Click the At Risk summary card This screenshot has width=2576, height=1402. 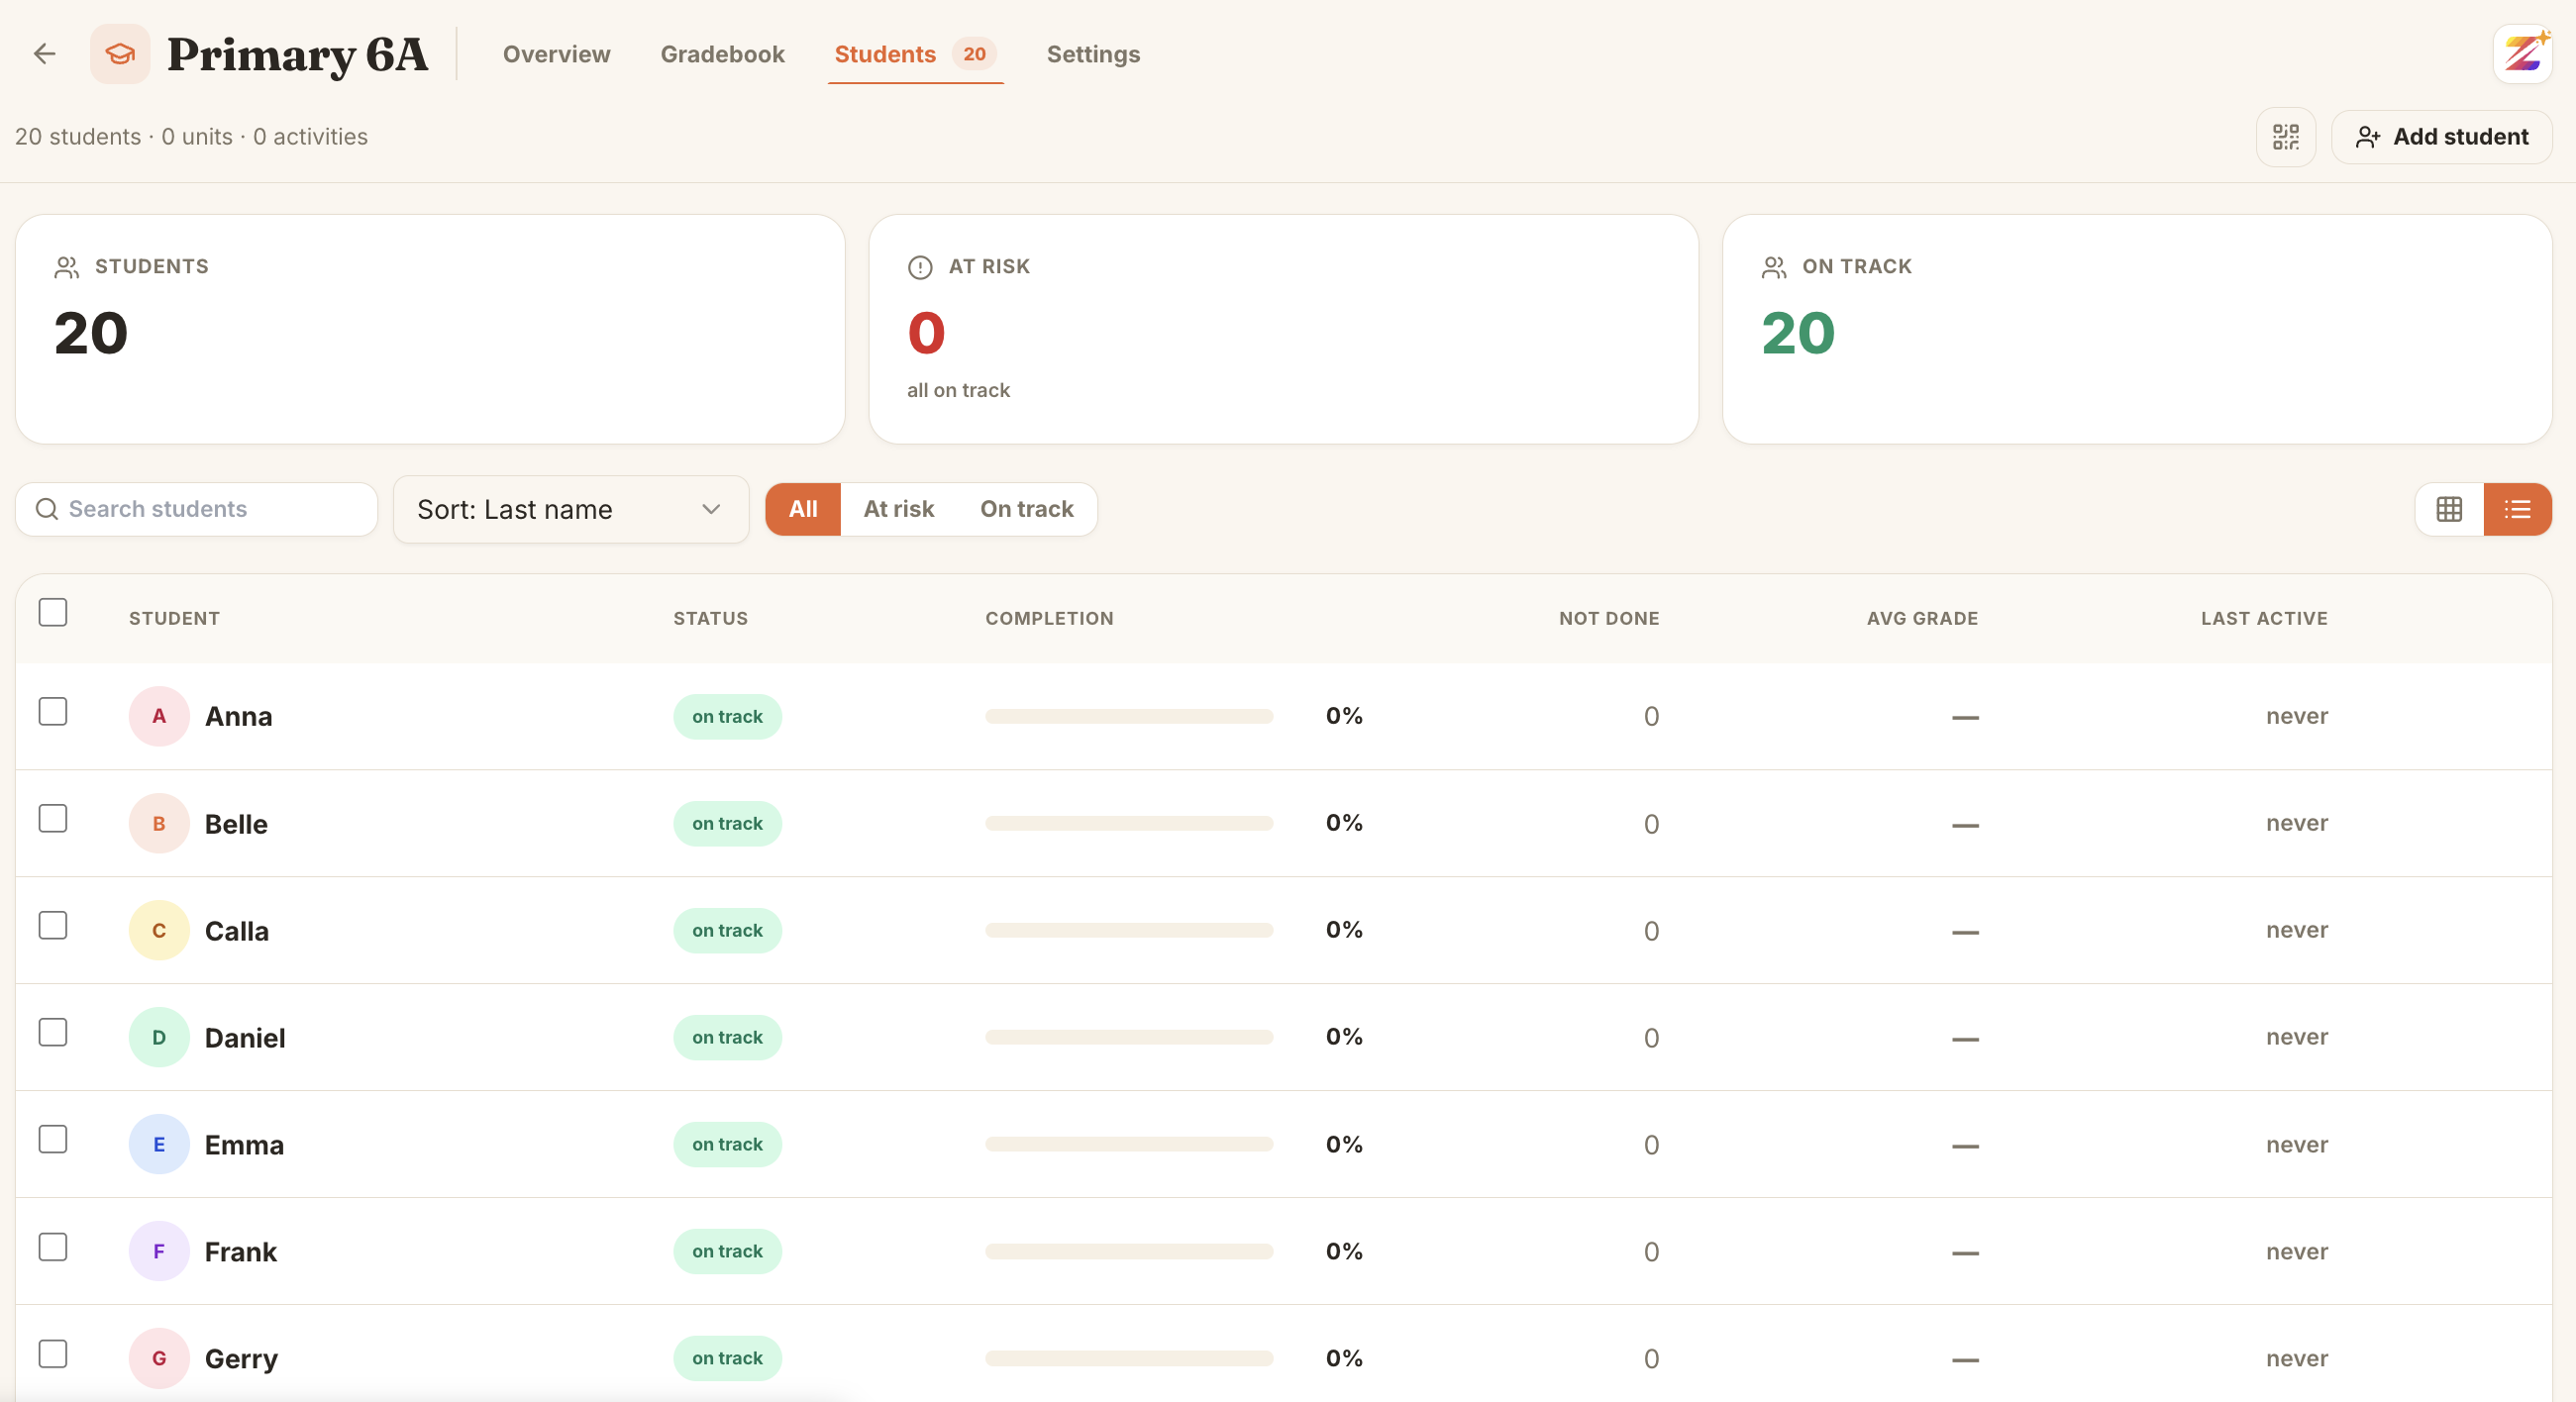click(x=1283, y=329)
